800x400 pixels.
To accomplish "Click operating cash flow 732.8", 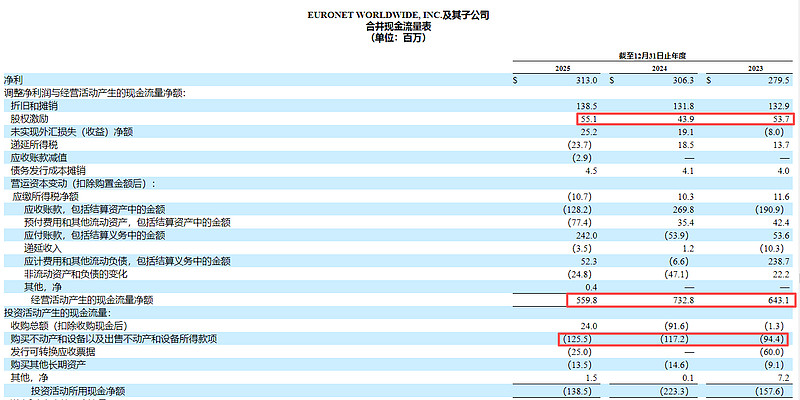I will coord(683,300).
